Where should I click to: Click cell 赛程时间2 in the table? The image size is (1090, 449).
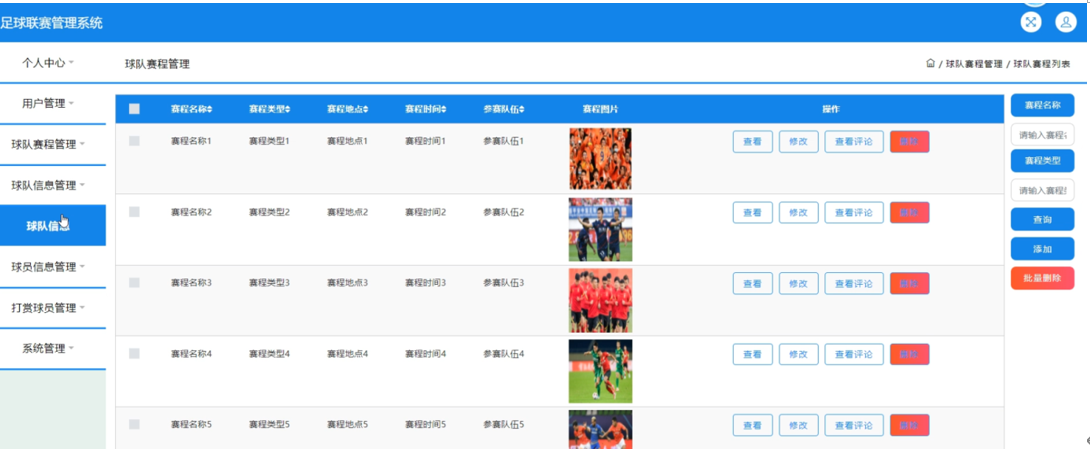(425, 212)
